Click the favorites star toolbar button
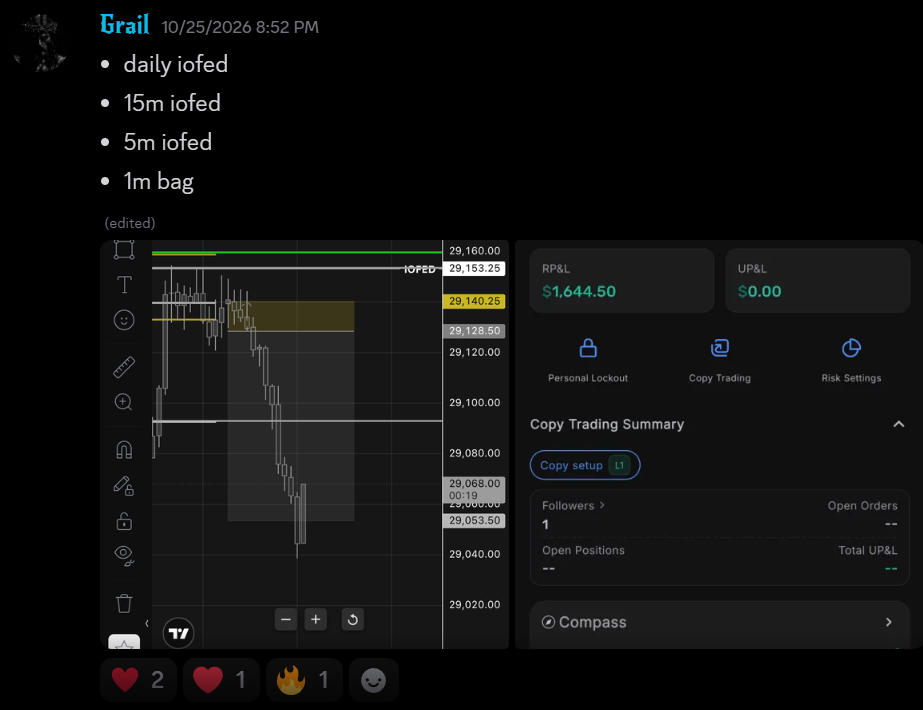The width and height of the screenshot is (923, 710). coord(124,642)
